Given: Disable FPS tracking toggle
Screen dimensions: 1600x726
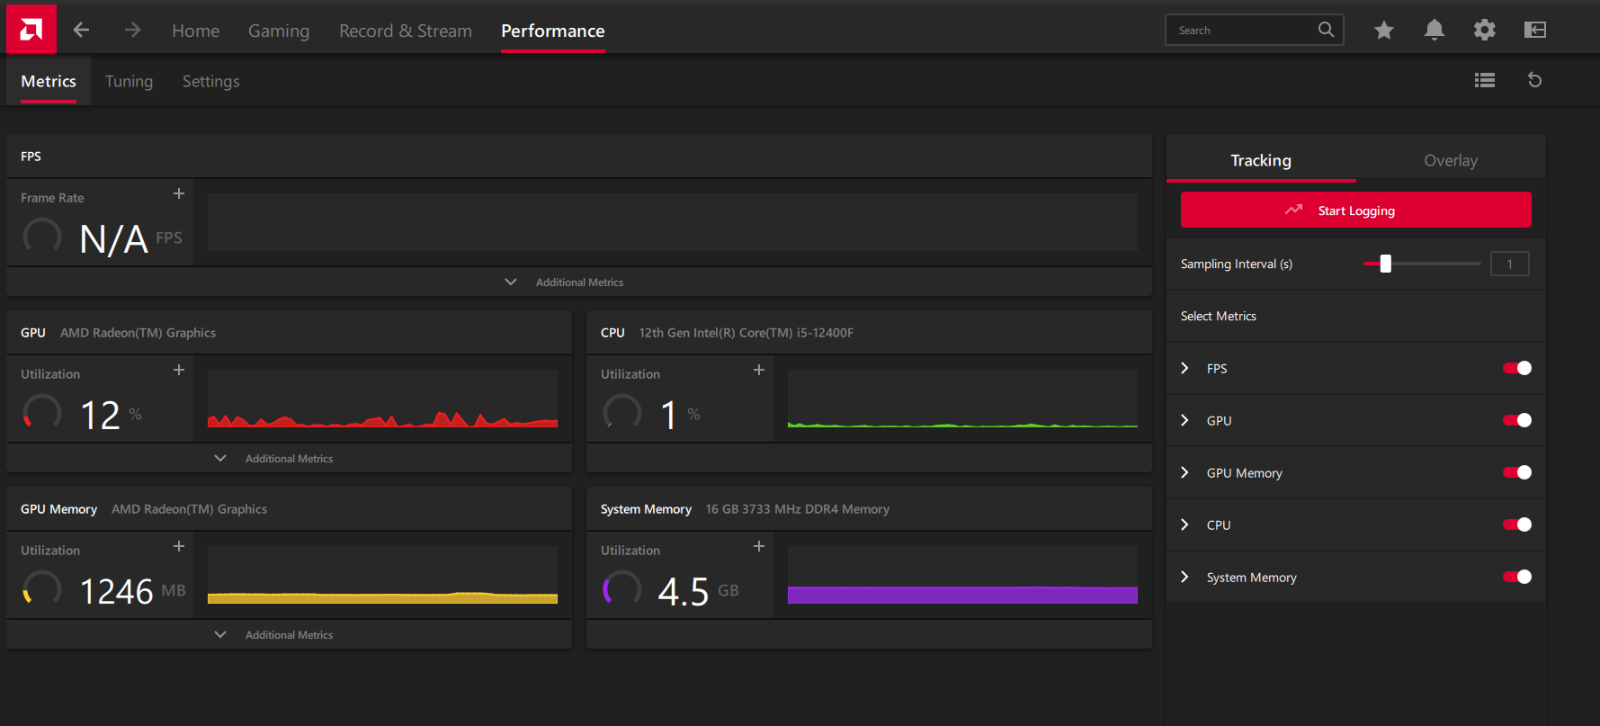Looking at the screenshot, I should point(1517,368).
